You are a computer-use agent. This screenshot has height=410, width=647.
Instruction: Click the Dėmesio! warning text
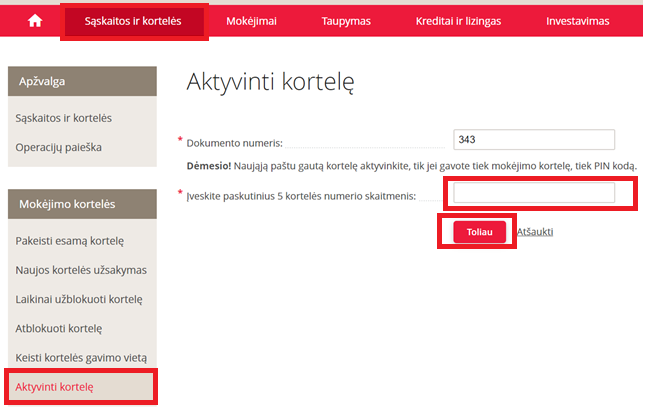click(412, 166)
